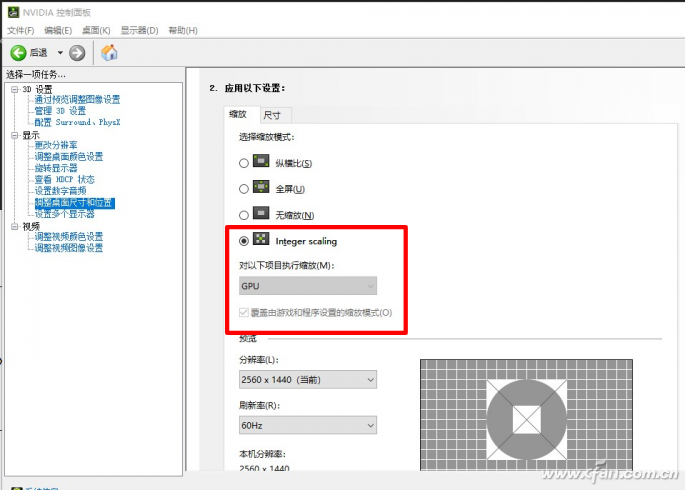
Task: Open the 桌面(K) menu
Action: point(96,31)
